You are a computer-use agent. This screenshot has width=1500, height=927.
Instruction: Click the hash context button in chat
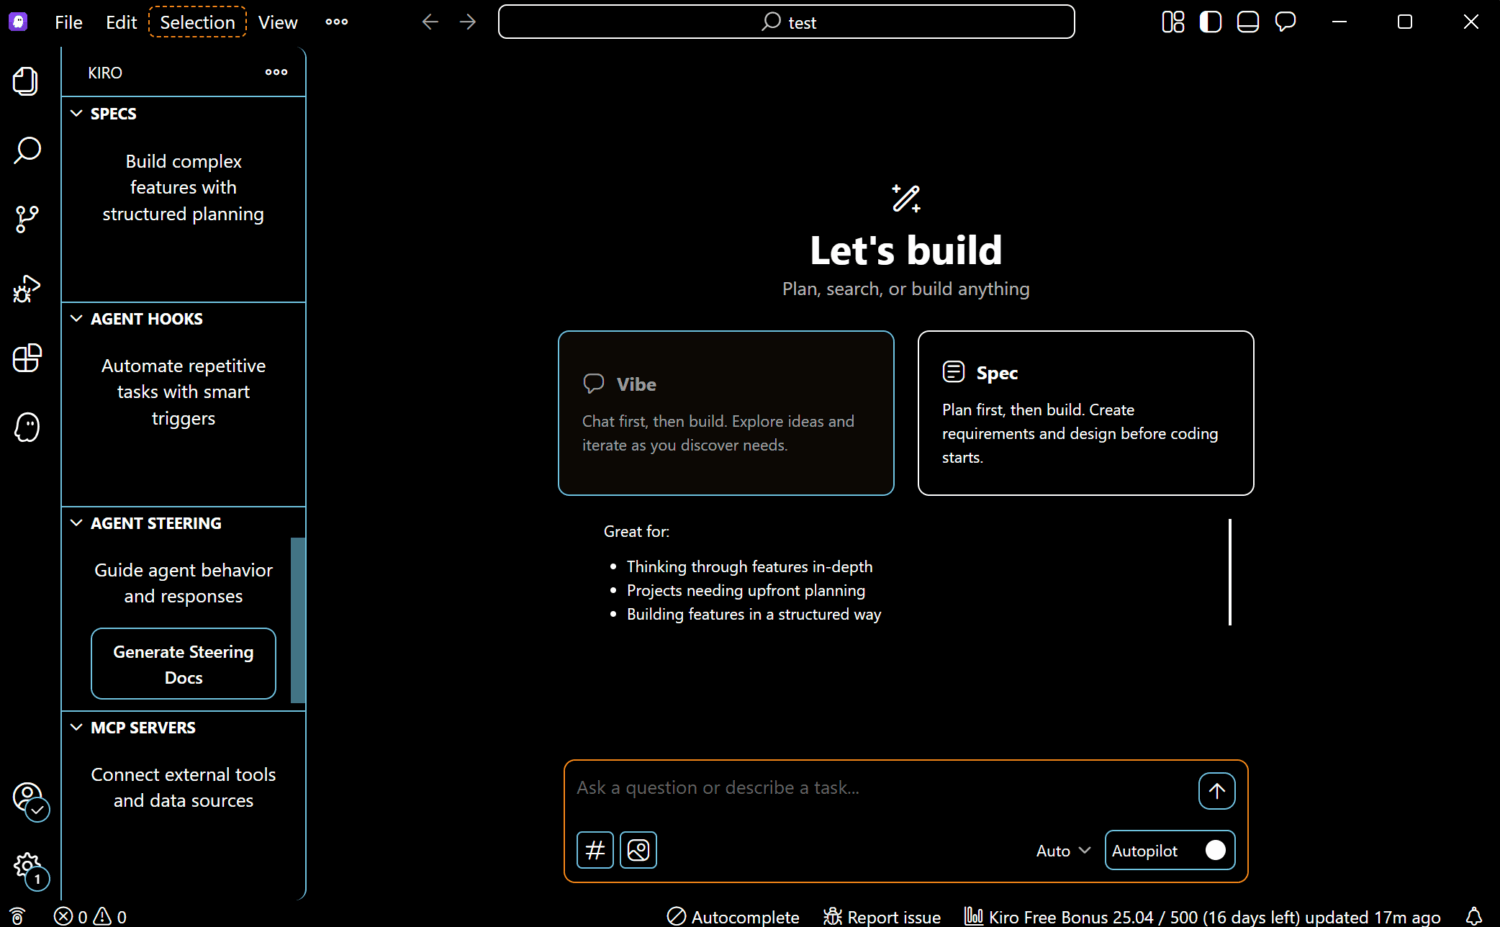tap(595, 850)
